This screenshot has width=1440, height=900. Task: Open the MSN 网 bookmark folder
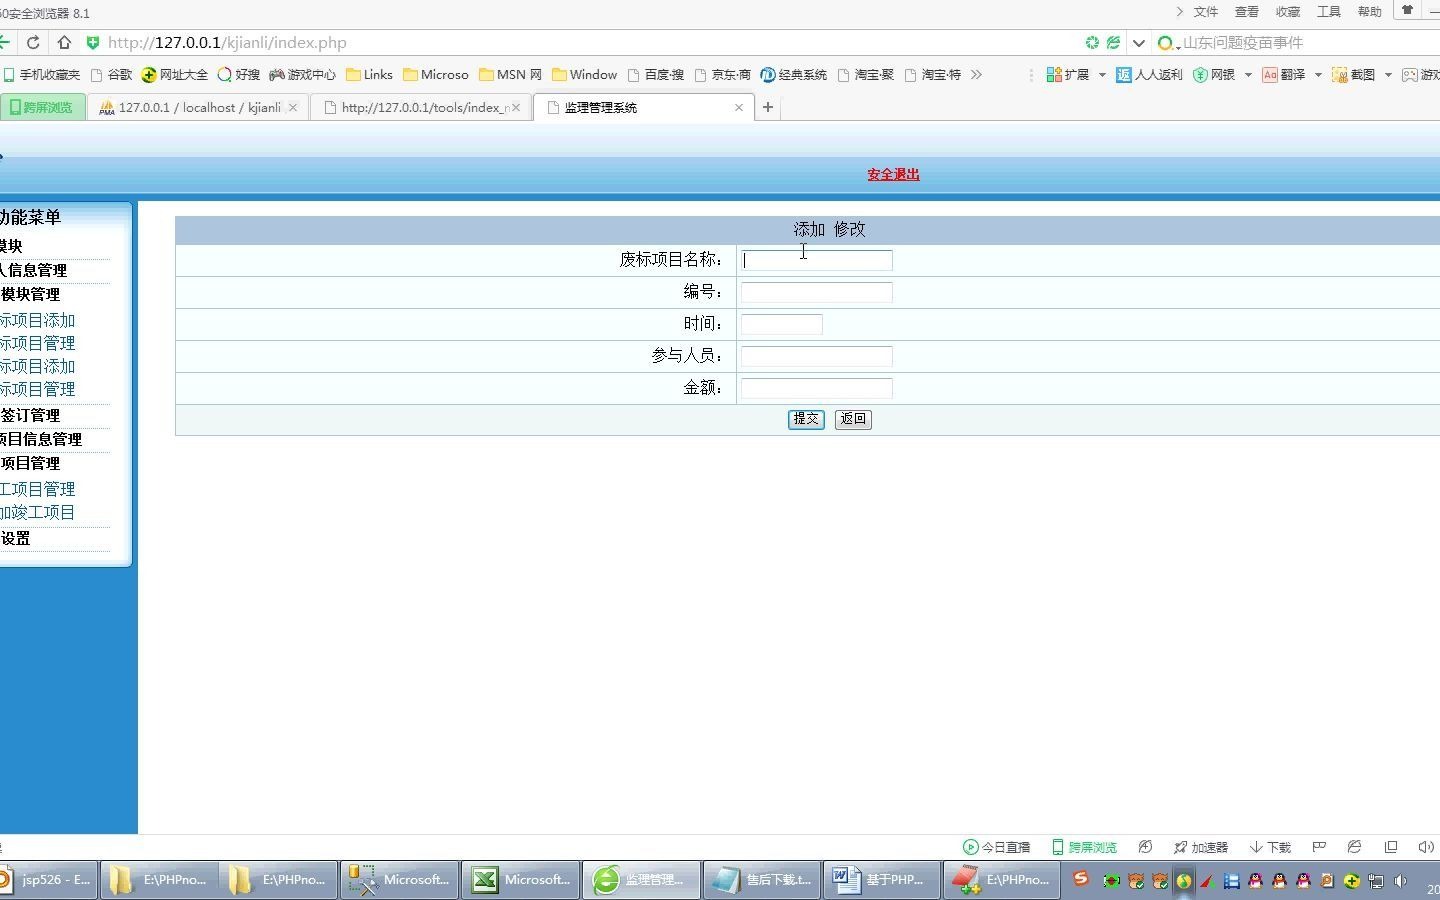[x=511, y=75]
